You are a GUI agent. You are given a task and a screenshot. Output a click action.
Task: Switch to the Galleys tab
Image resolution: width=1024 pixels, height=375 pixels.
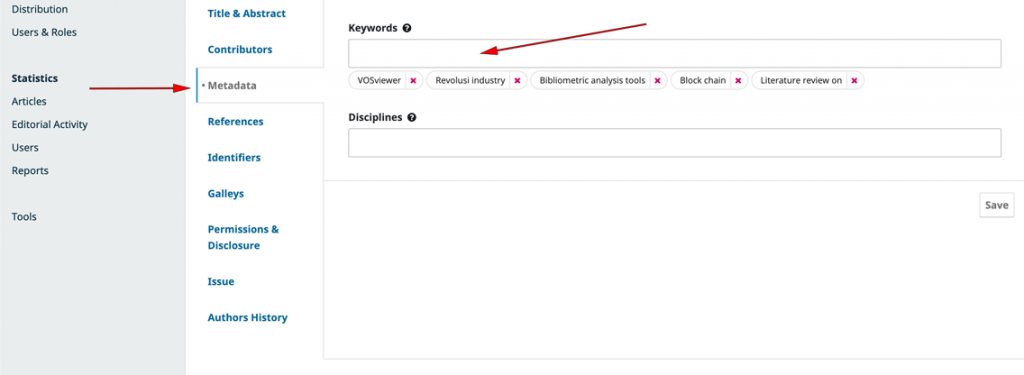coord(226,193)
